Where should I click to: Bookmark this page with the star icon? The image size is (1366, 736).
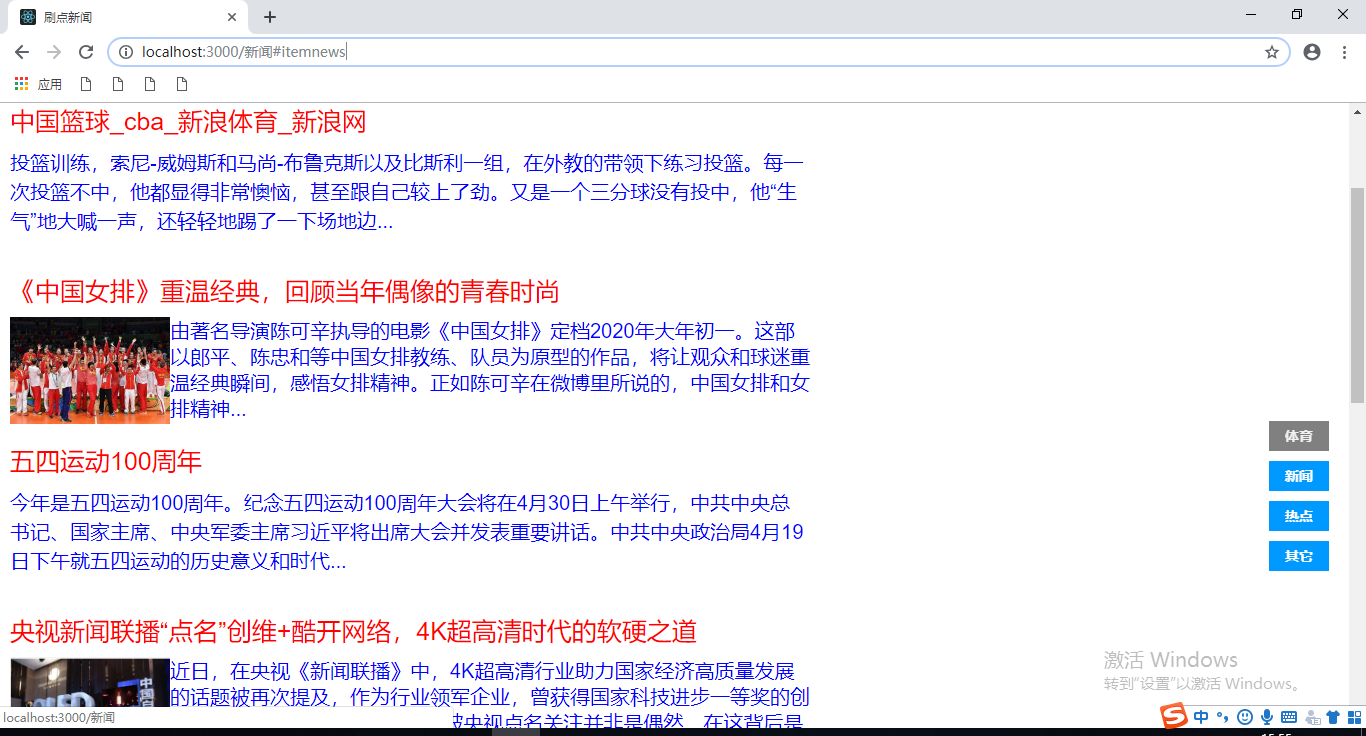(1272, 52)
